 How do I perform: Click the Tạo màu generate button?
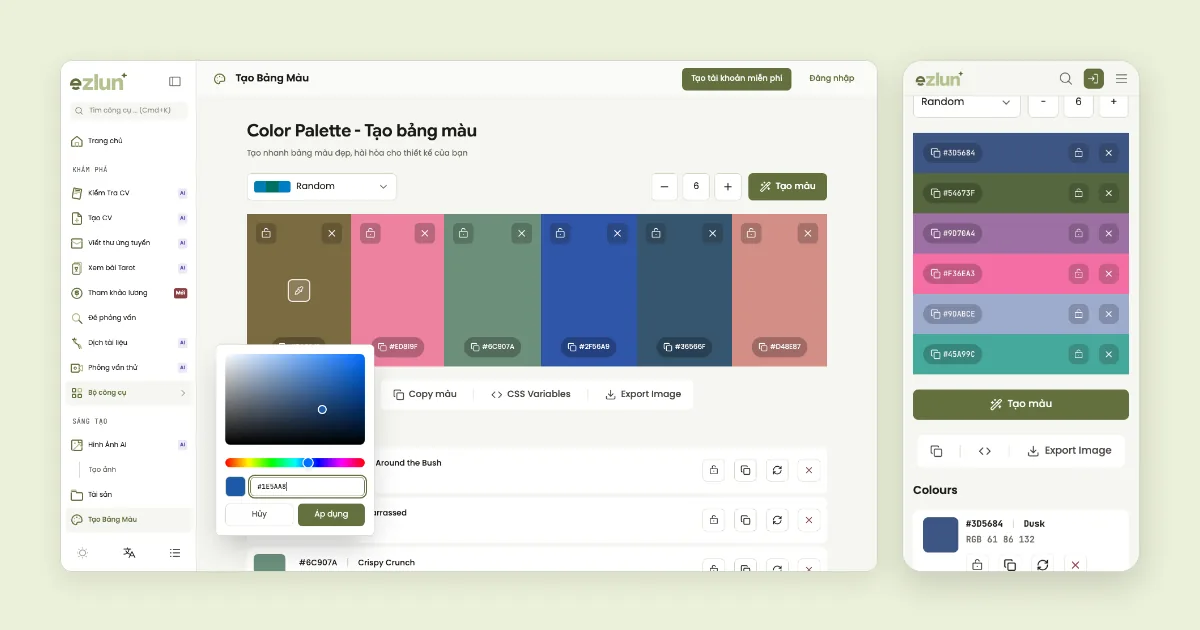tap(787, 186)
